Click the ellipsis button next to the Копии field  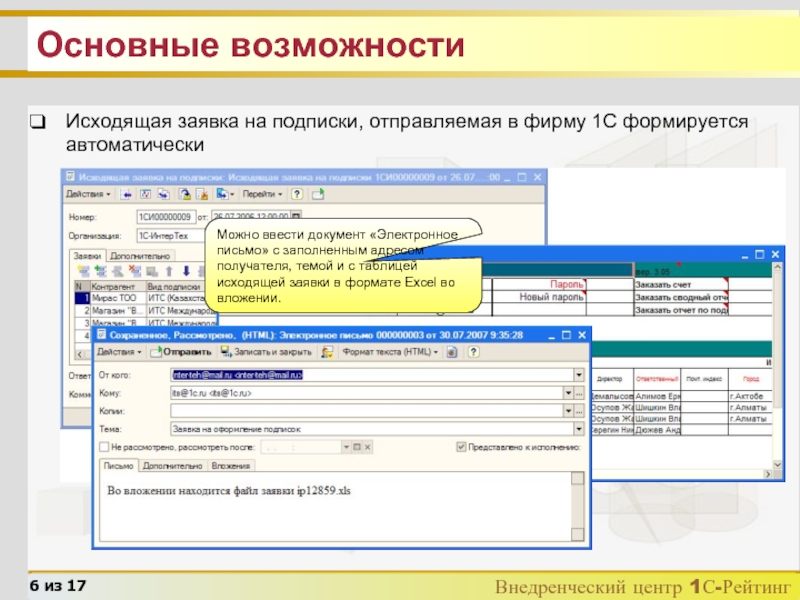tap(579, 411)
